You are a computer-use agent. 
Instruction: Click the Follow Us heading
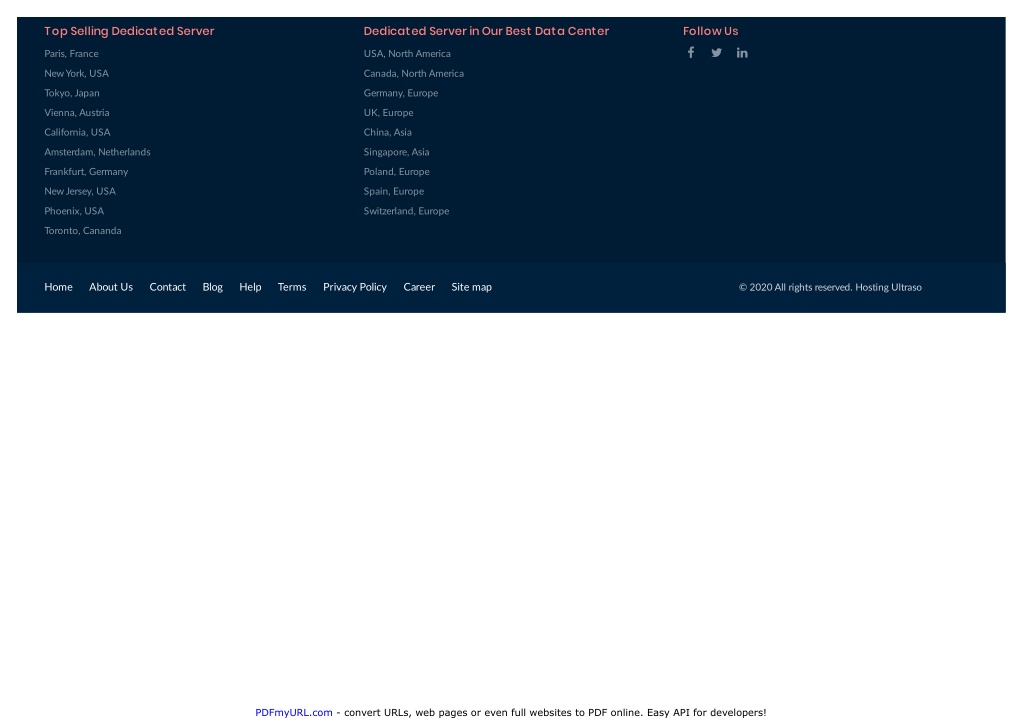point(711,31)
